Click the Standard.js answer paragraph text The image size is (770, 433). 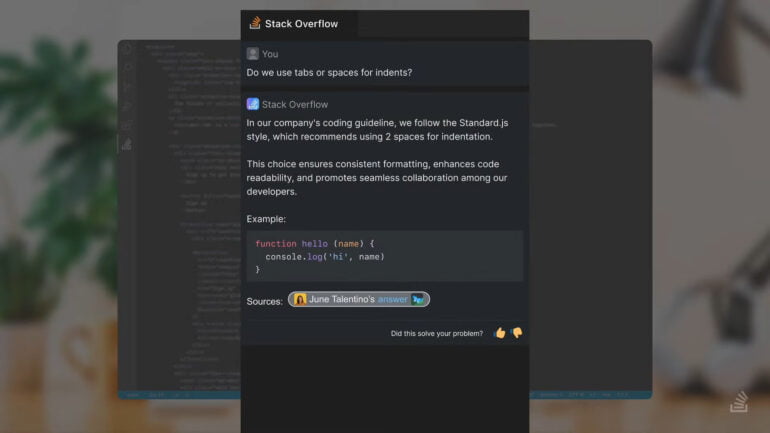(x=377, y=130)
